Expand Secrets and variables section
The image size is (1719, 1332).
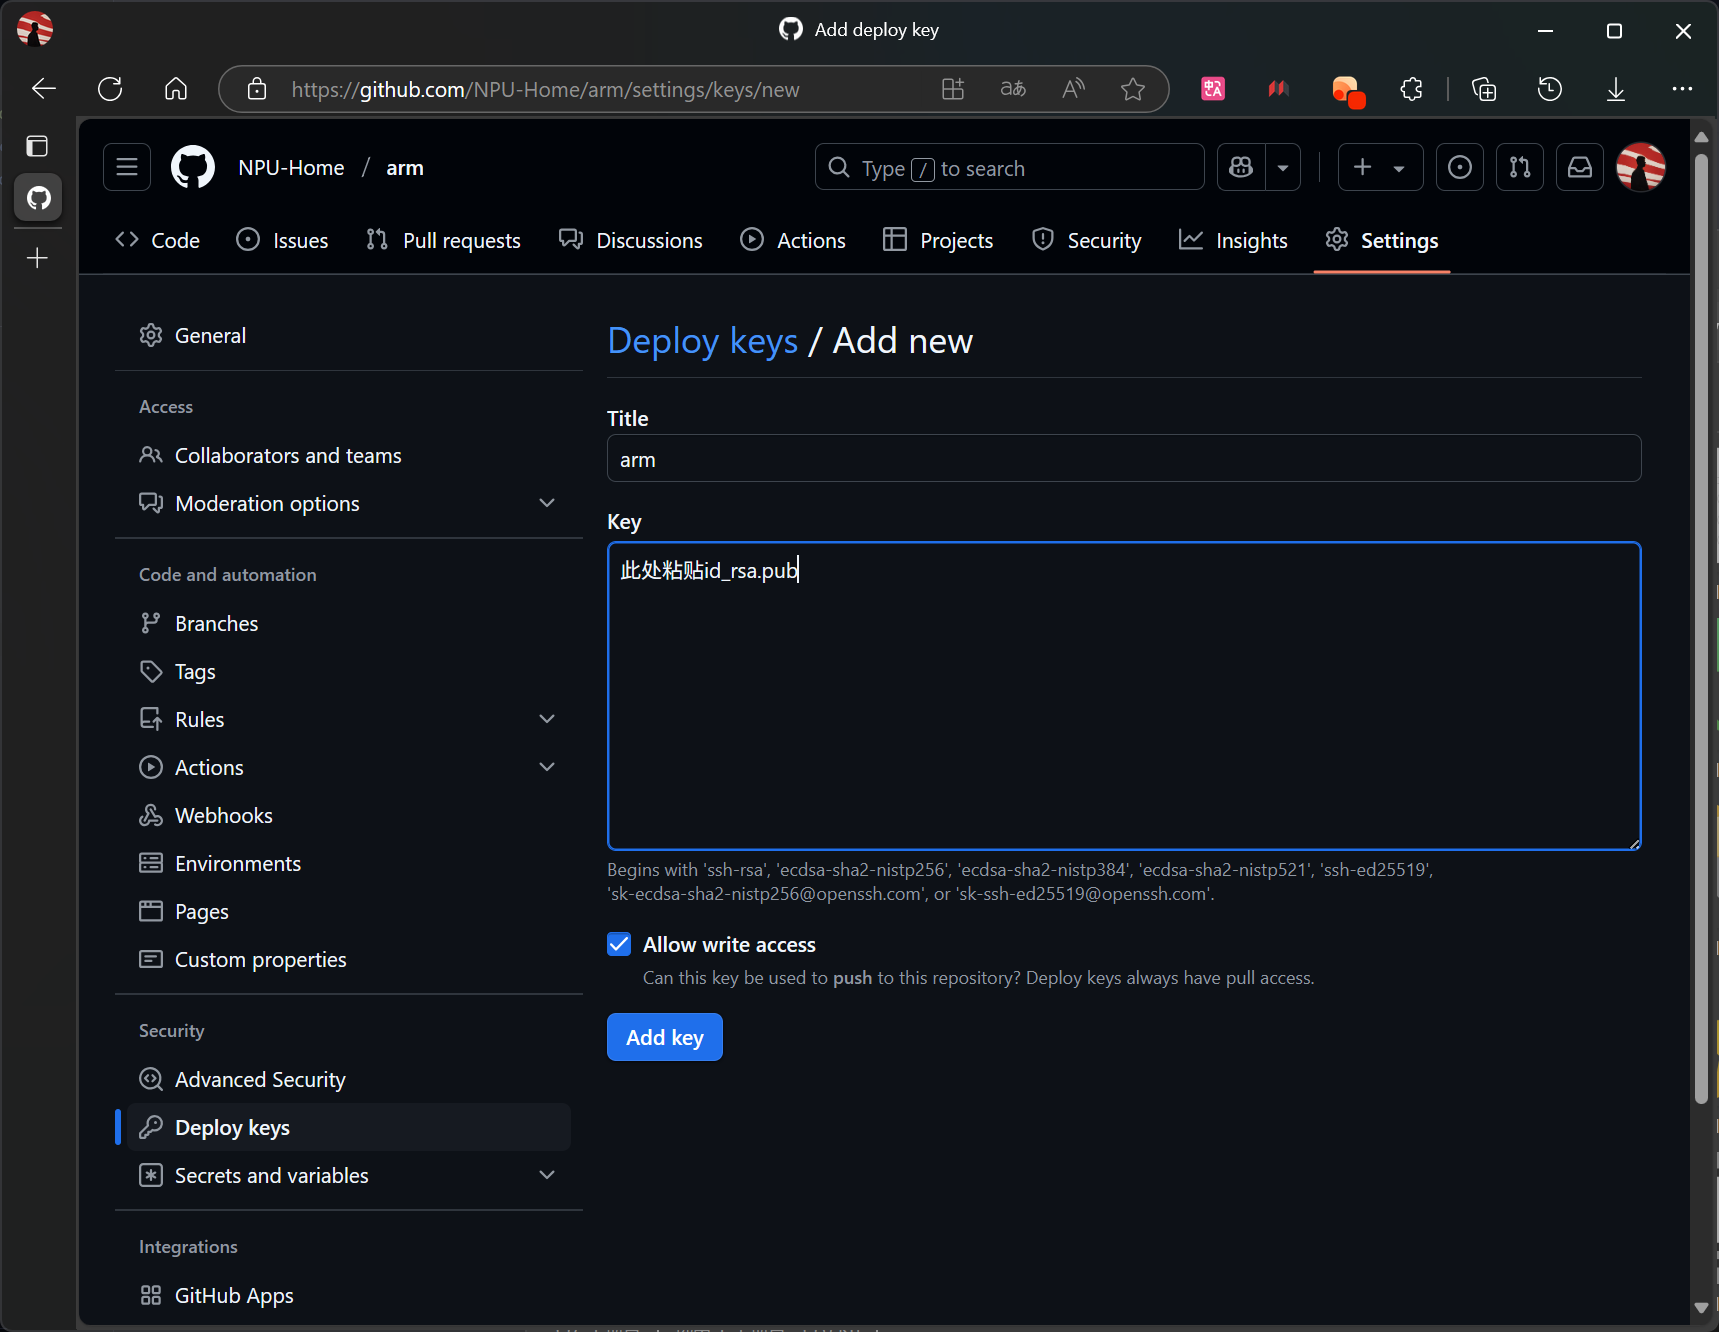[349, 1176]
